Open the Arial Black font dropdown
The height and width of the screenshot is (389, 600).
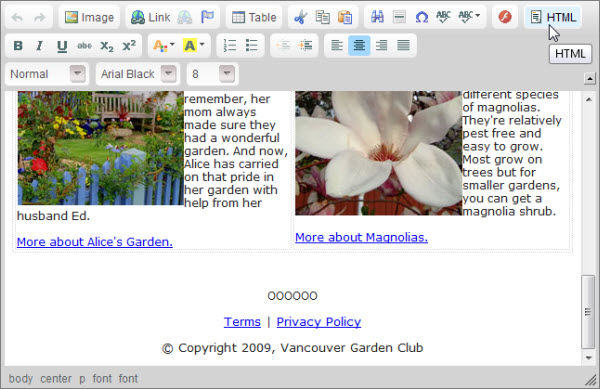coord(138,74)
